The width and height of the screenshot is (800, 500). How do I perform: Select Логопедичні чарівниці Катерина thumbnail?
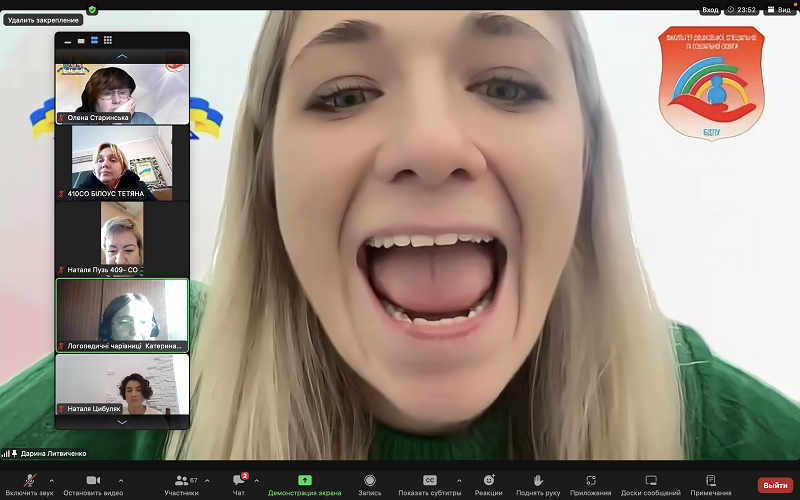[122, 315]
